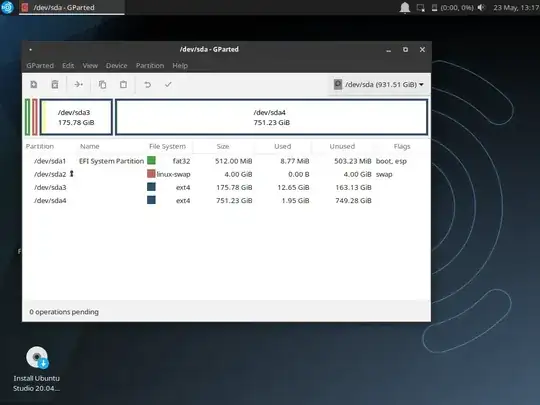
Task: Select the /dev/sda4 row in the list
Action: [226, 200]
